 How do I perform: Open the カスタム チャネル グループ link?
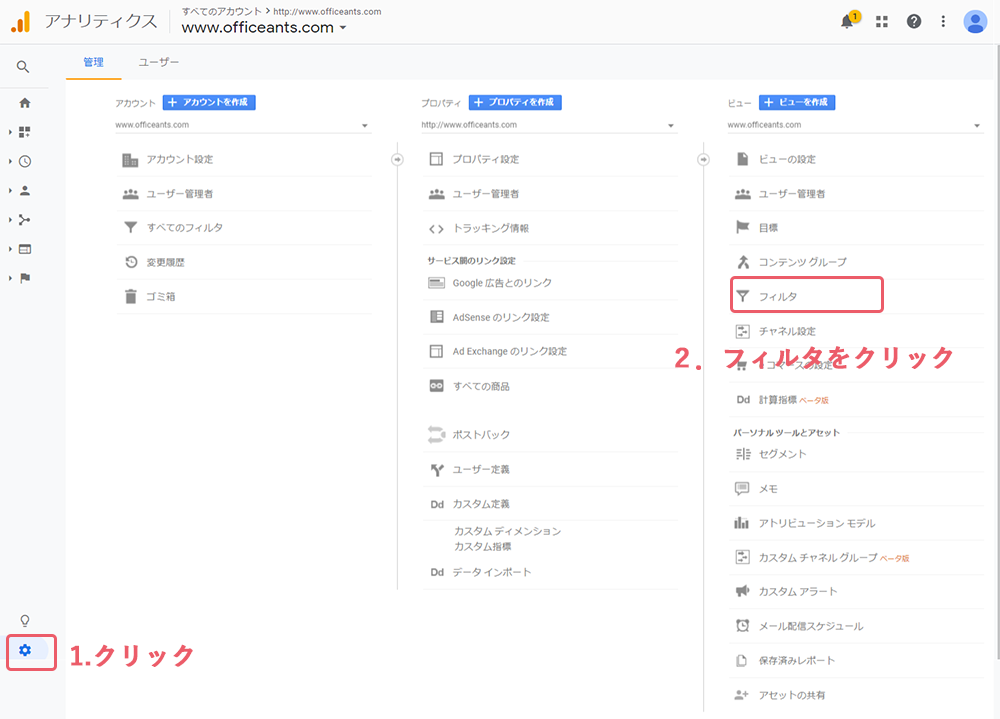click(x=818, y=558)
